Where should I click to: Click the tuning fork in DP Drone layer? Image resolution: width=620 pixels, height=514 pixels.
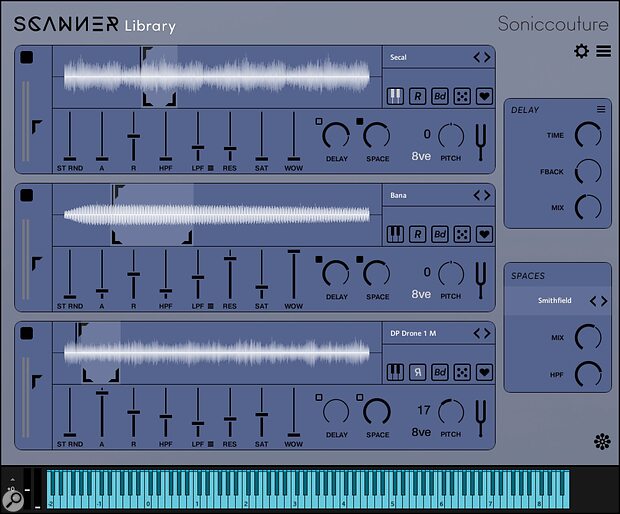[480, 418]
